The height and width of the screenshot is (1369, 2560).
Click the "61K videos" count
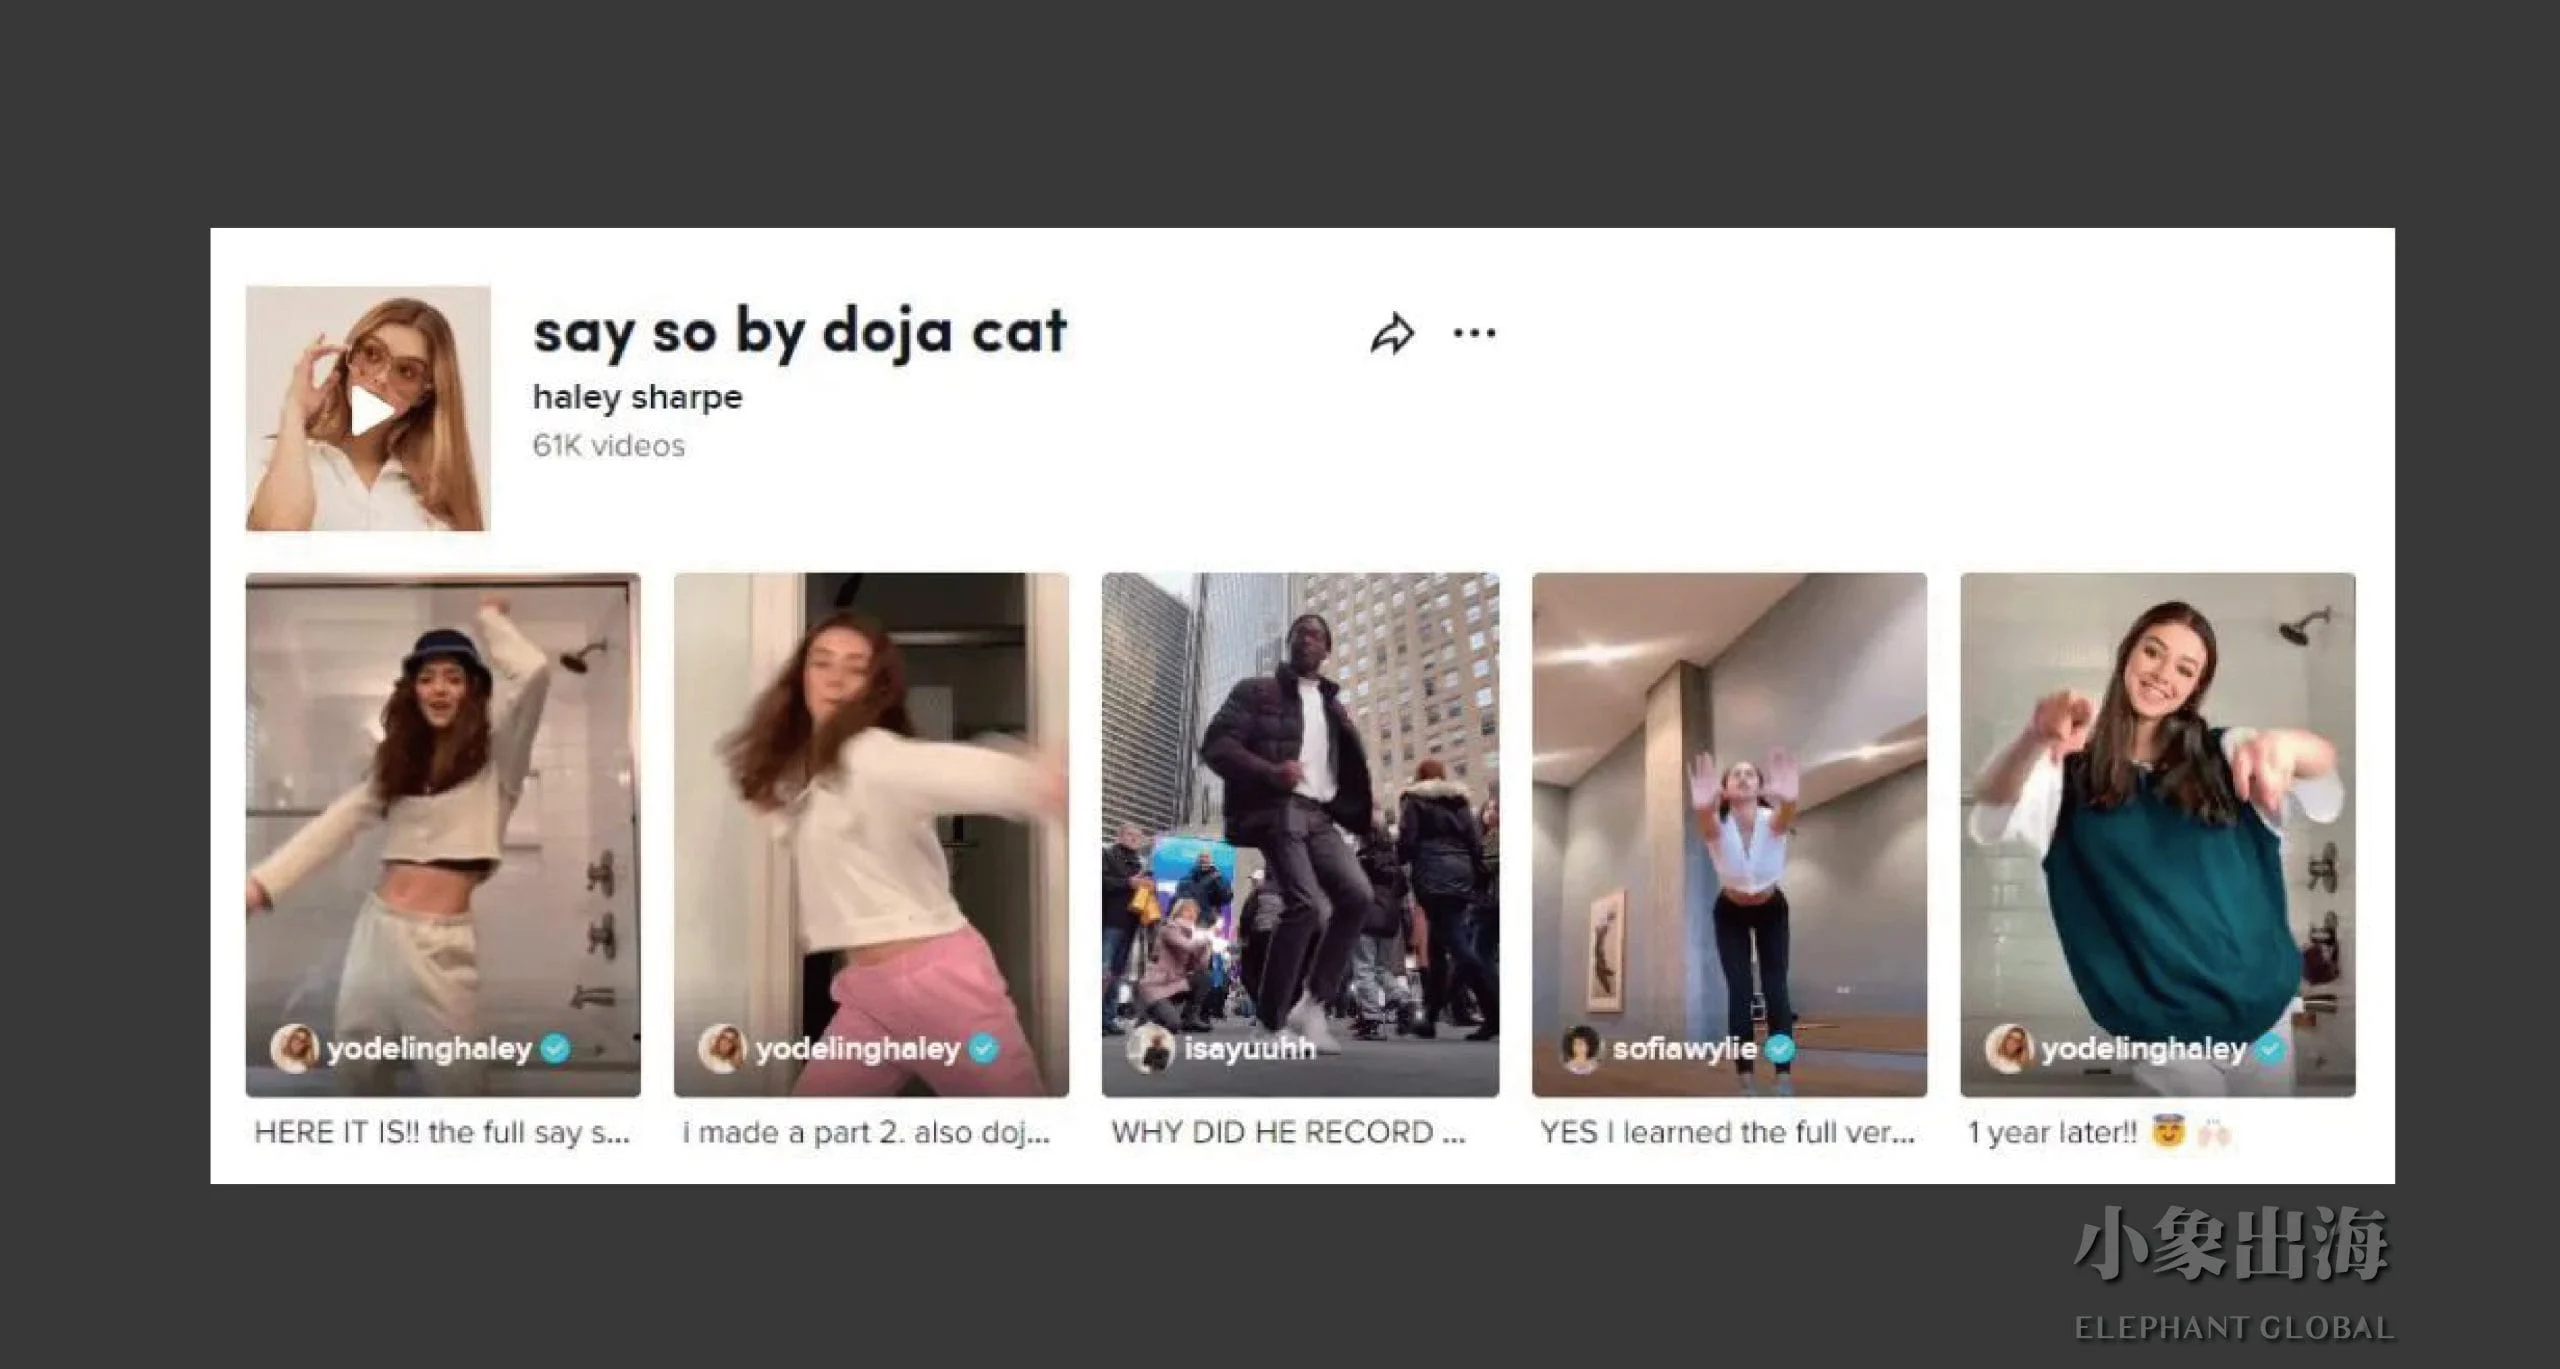pos(609,445)
